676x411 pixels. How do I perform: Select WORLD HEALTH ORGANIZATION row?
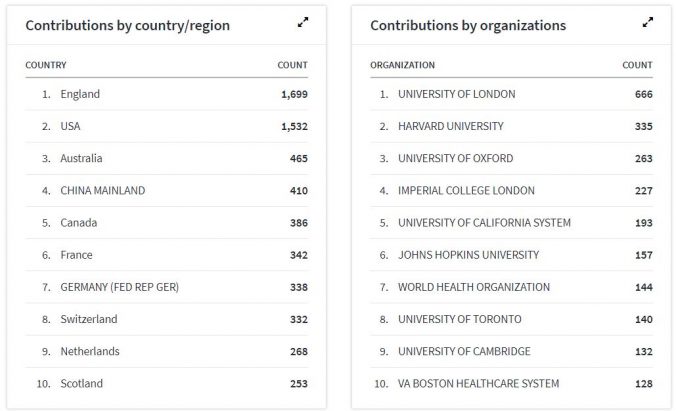[473, 287]
